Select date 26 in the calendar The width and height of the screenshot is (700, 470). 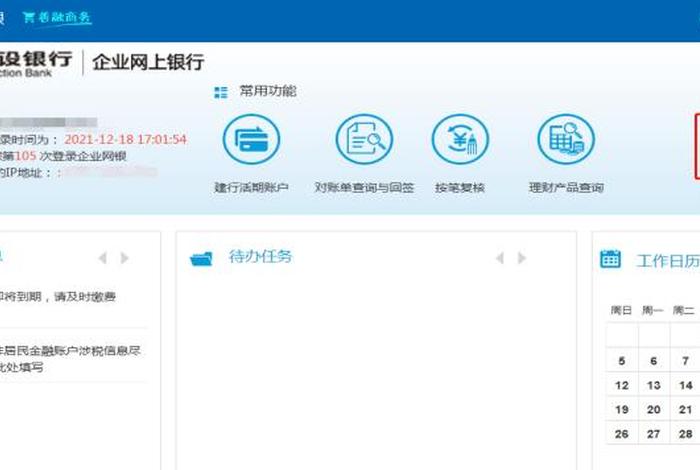point(622,434)
